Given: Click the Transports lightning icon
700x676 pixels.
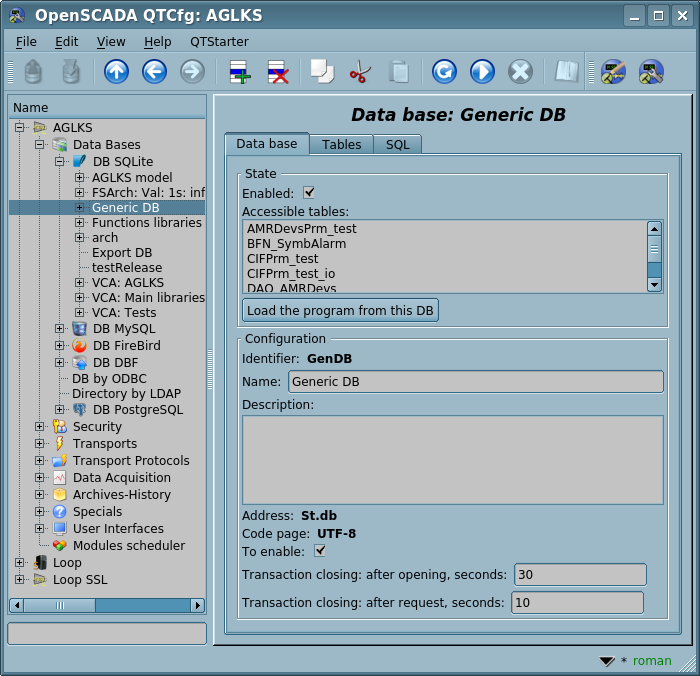Looking at the screenshot, I should tap(59, 443).
